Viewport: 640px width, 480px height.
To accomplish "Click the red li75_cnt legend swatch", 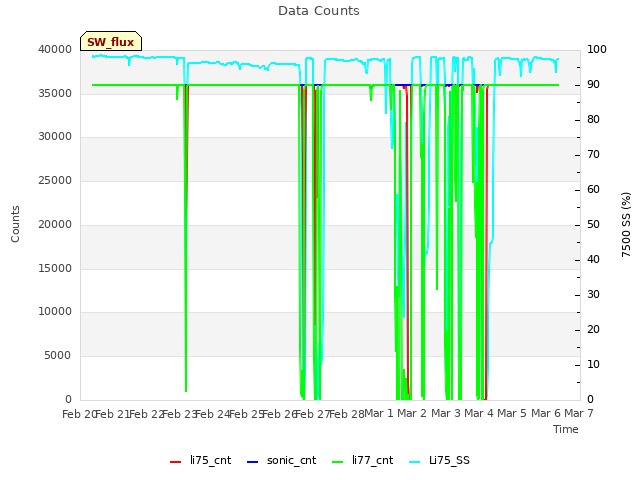I will 176,462.
